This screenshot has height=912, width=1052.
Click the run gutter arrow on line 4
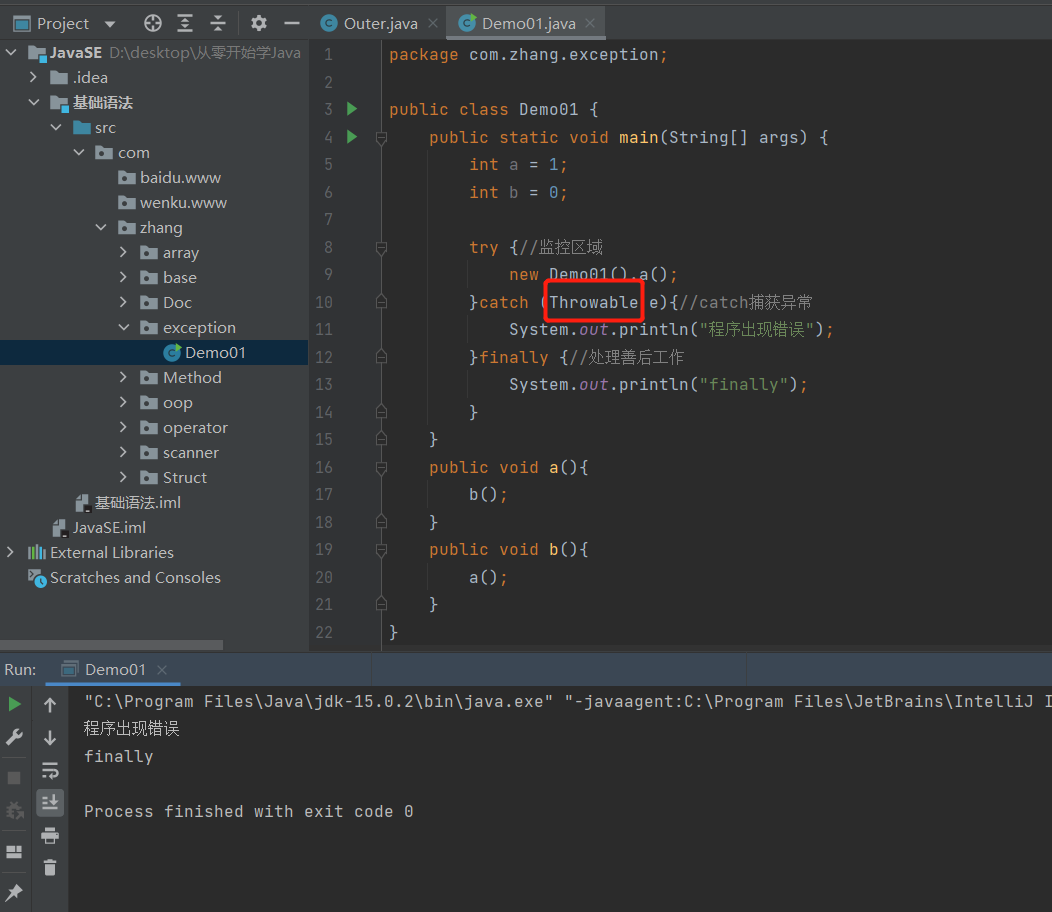coord(352,137)
